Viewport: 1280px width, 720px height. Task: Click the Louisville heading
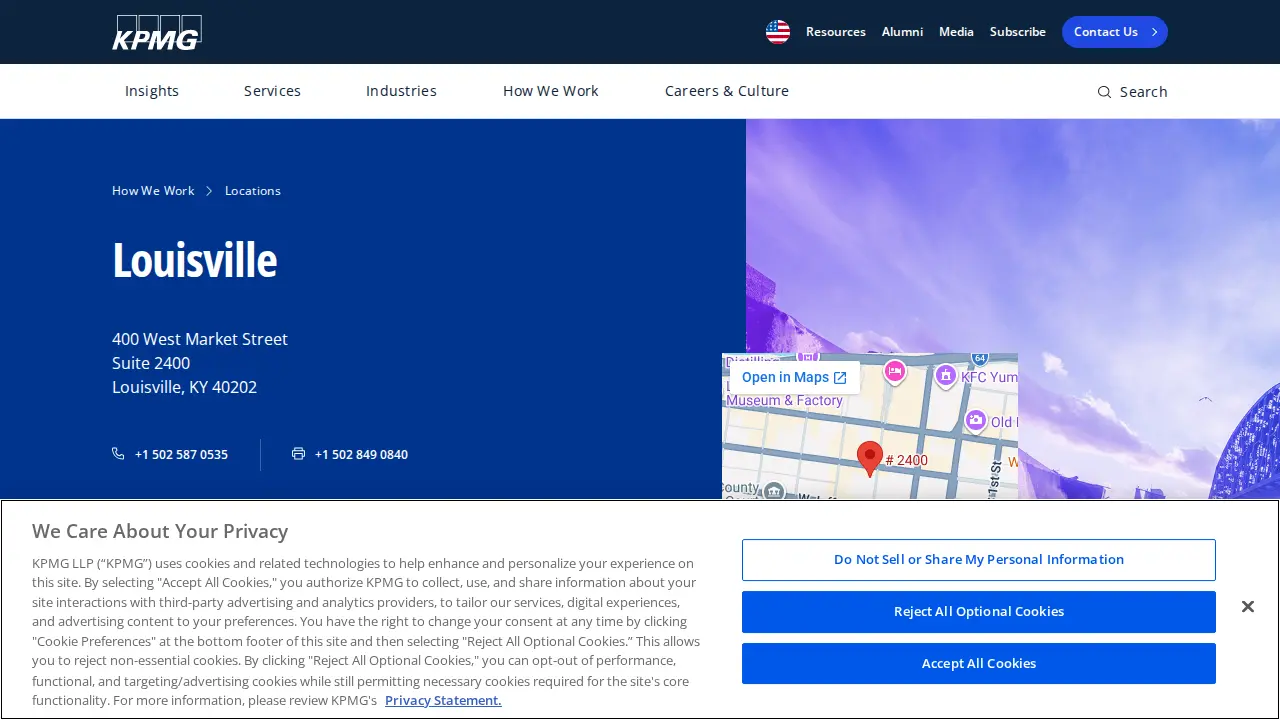[x=195, y=260]
